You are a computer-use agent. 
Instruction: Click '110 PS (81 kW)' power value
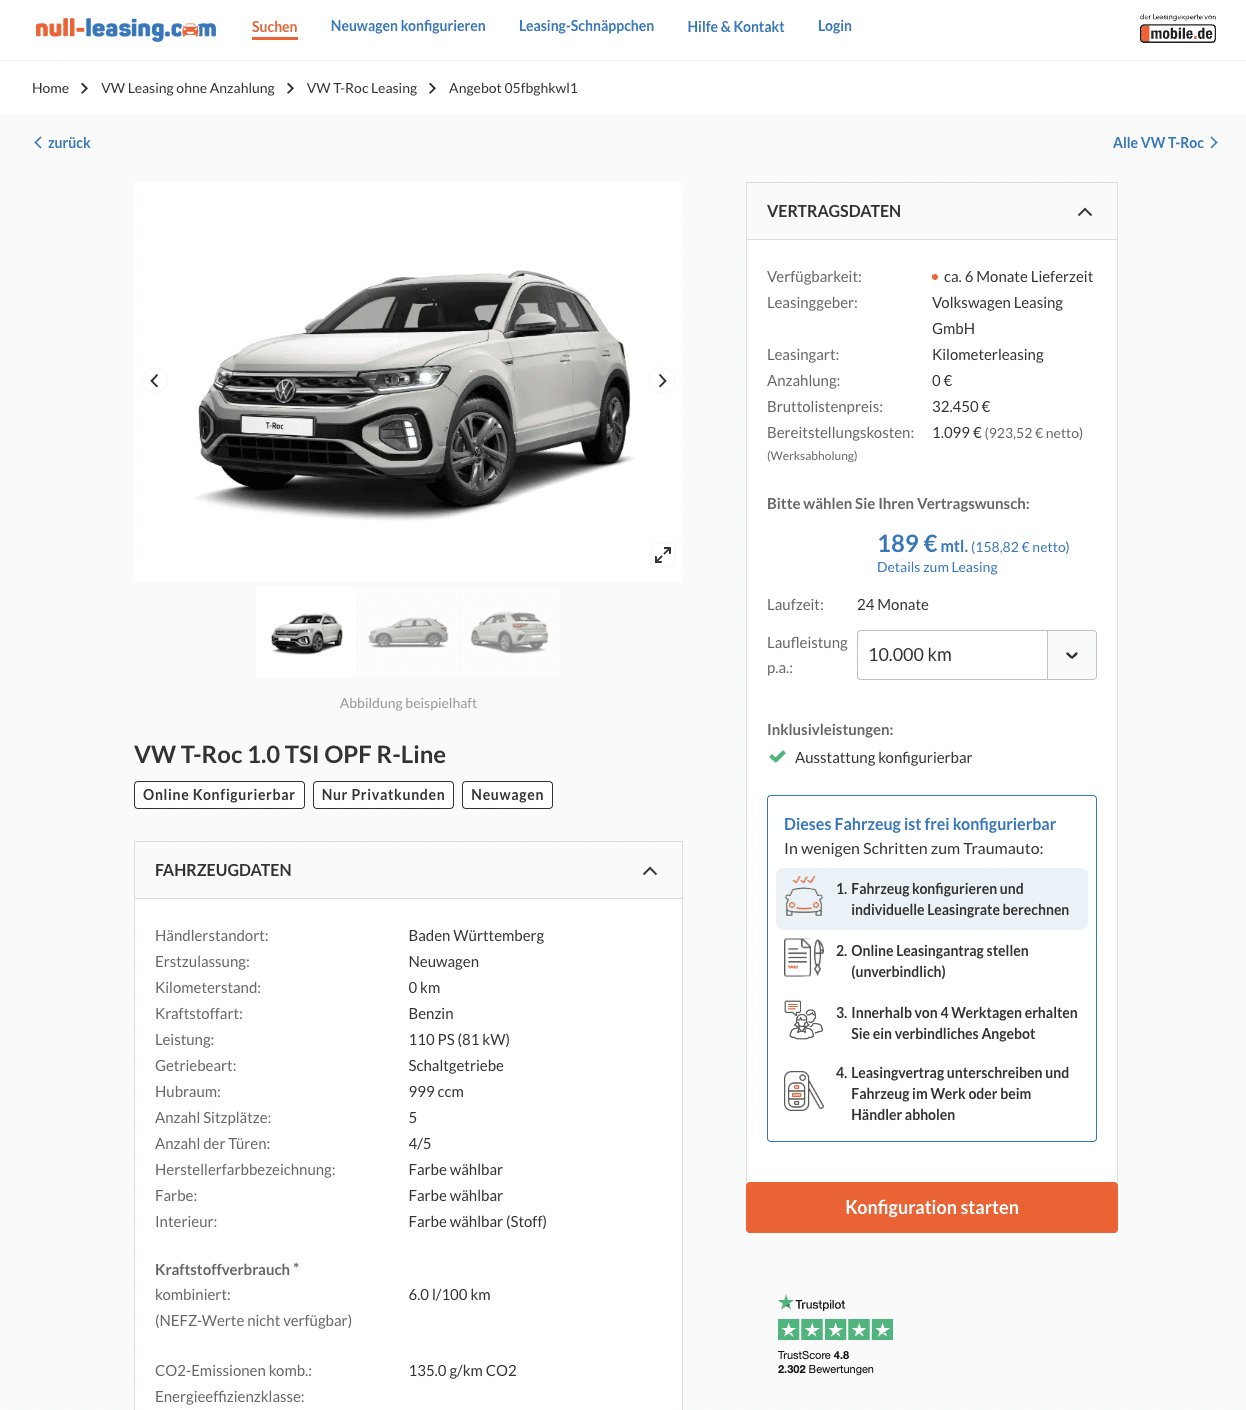pos(459,1040)
